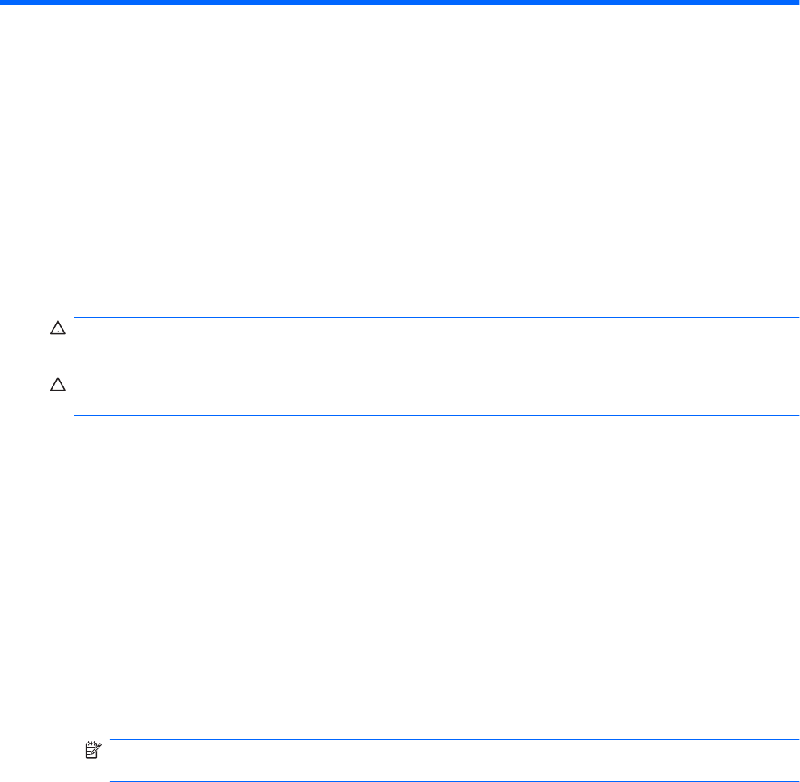This screenshot has width=800, height=782.
Task: Click the blue rule above the note icon
Action: pos(454,739)
